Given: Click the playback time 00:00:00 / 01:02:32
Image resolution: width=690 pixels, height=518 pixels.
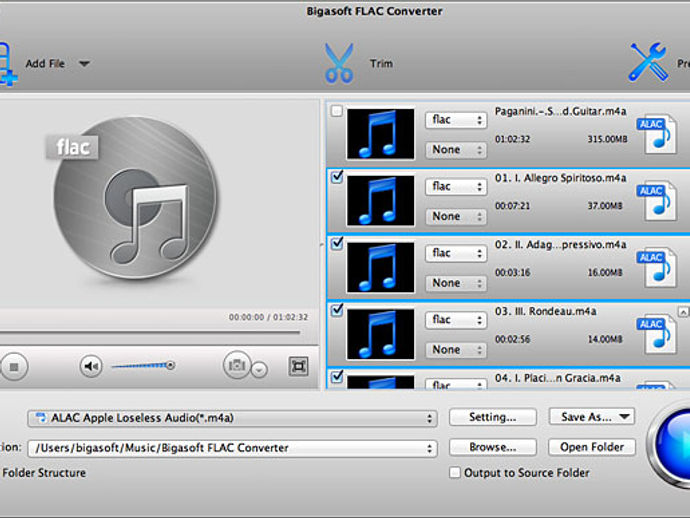Looking at the screenshot, I should click(268, 317).
